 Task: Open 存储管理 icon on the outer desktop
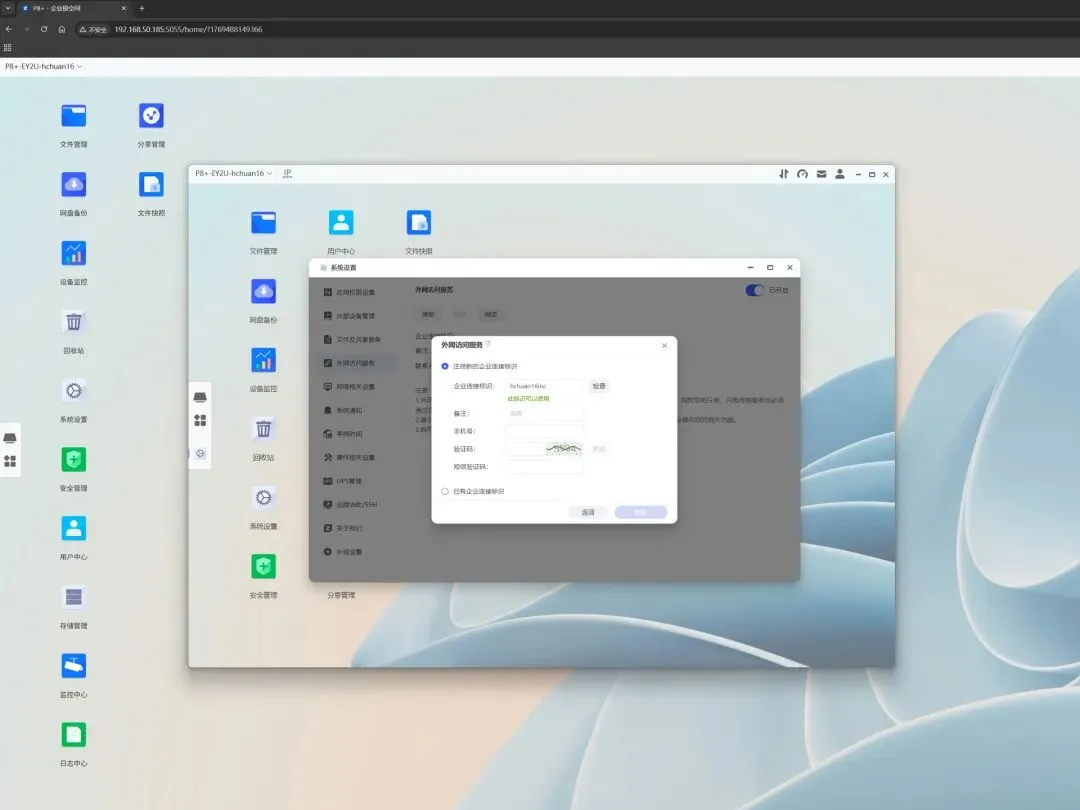74,597
